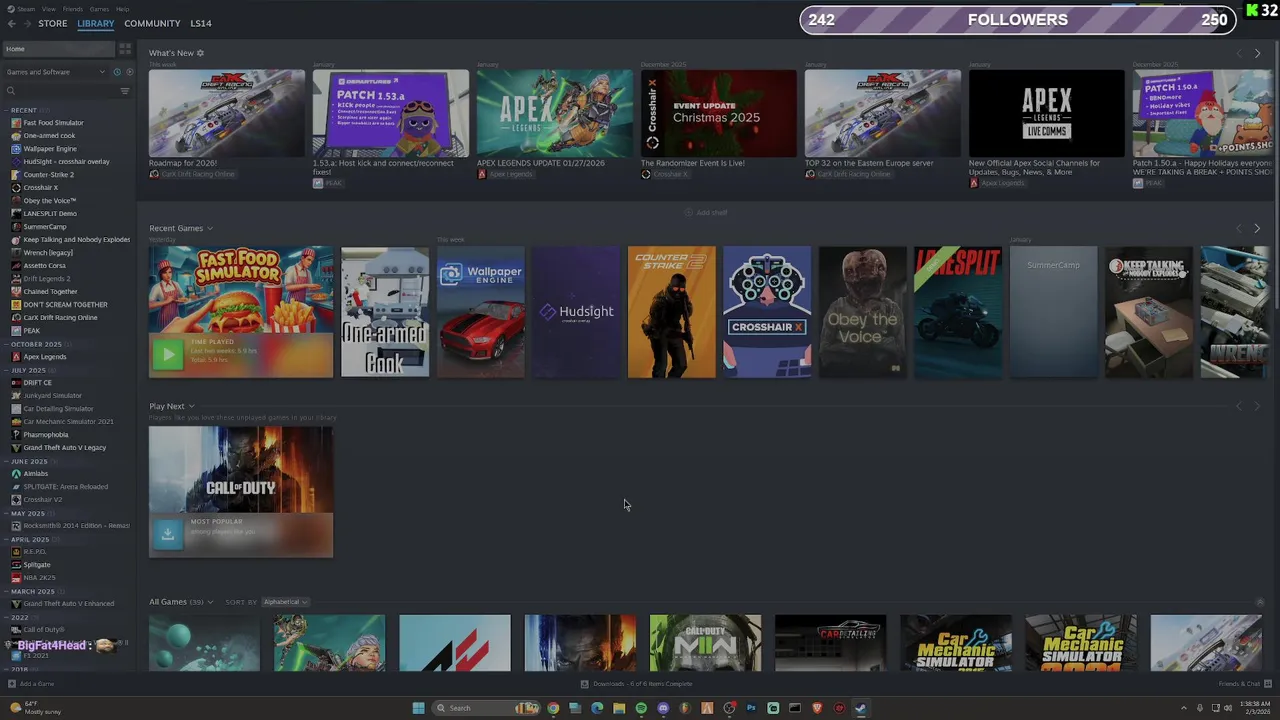Open the Games menu
Viewport: 1280px width, 720px height.
coord(99,8)
